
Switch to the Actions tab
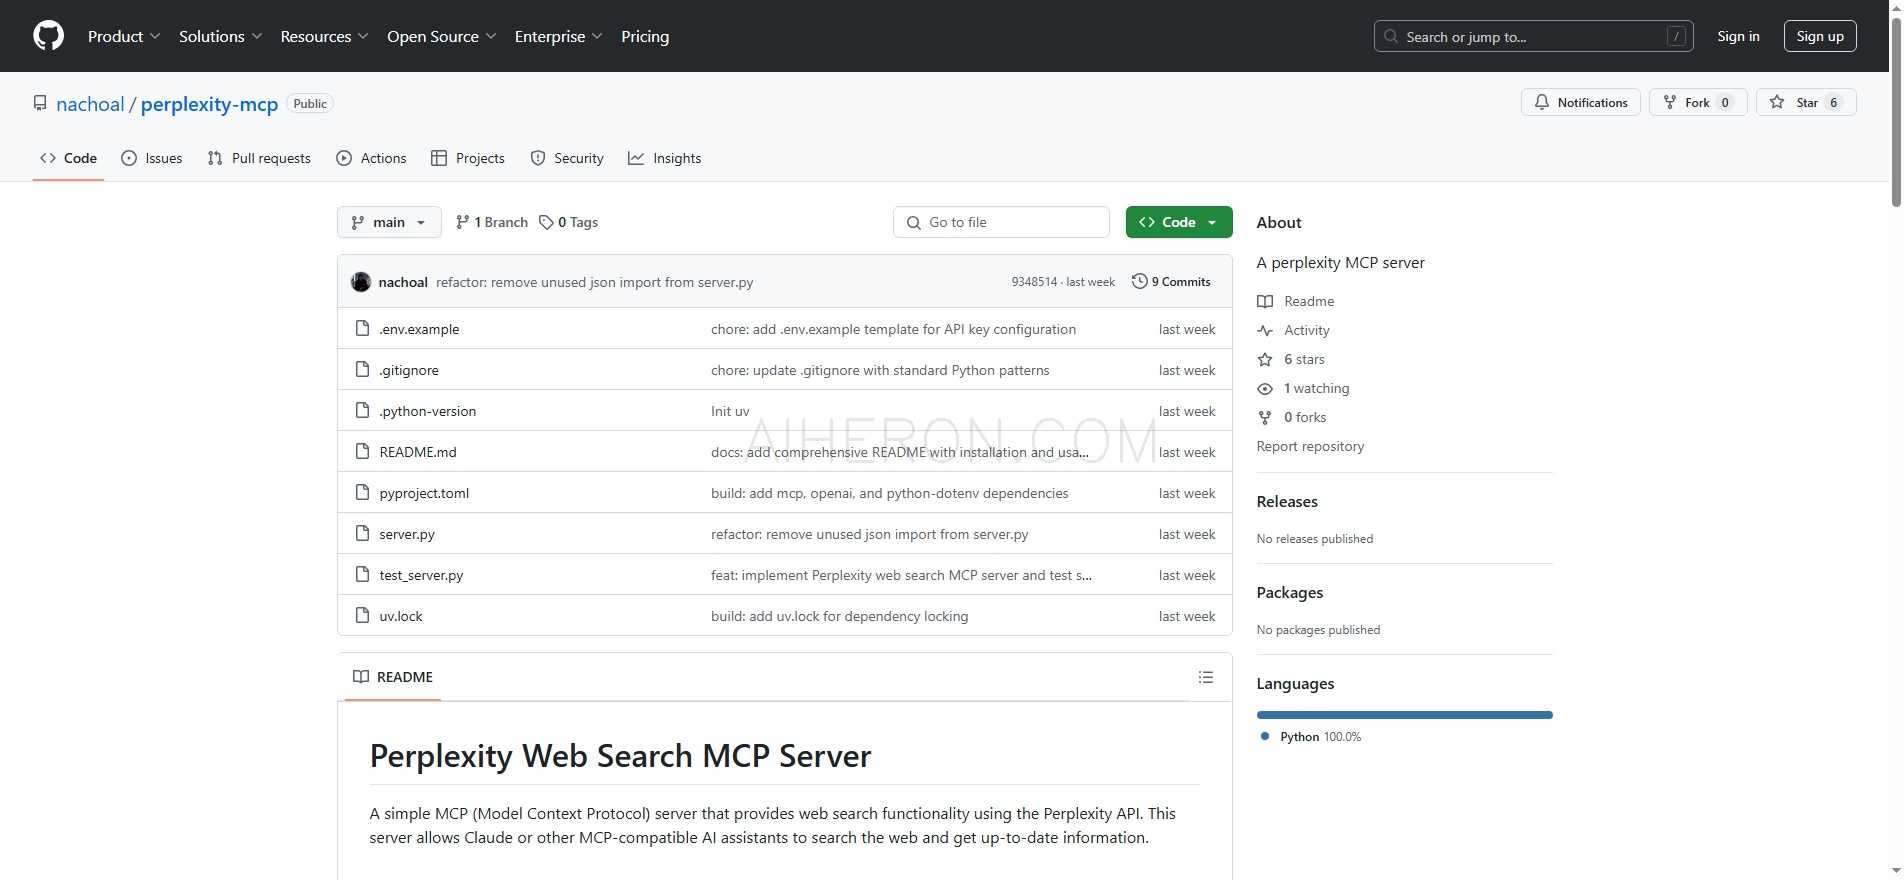(x=372, y=158)
